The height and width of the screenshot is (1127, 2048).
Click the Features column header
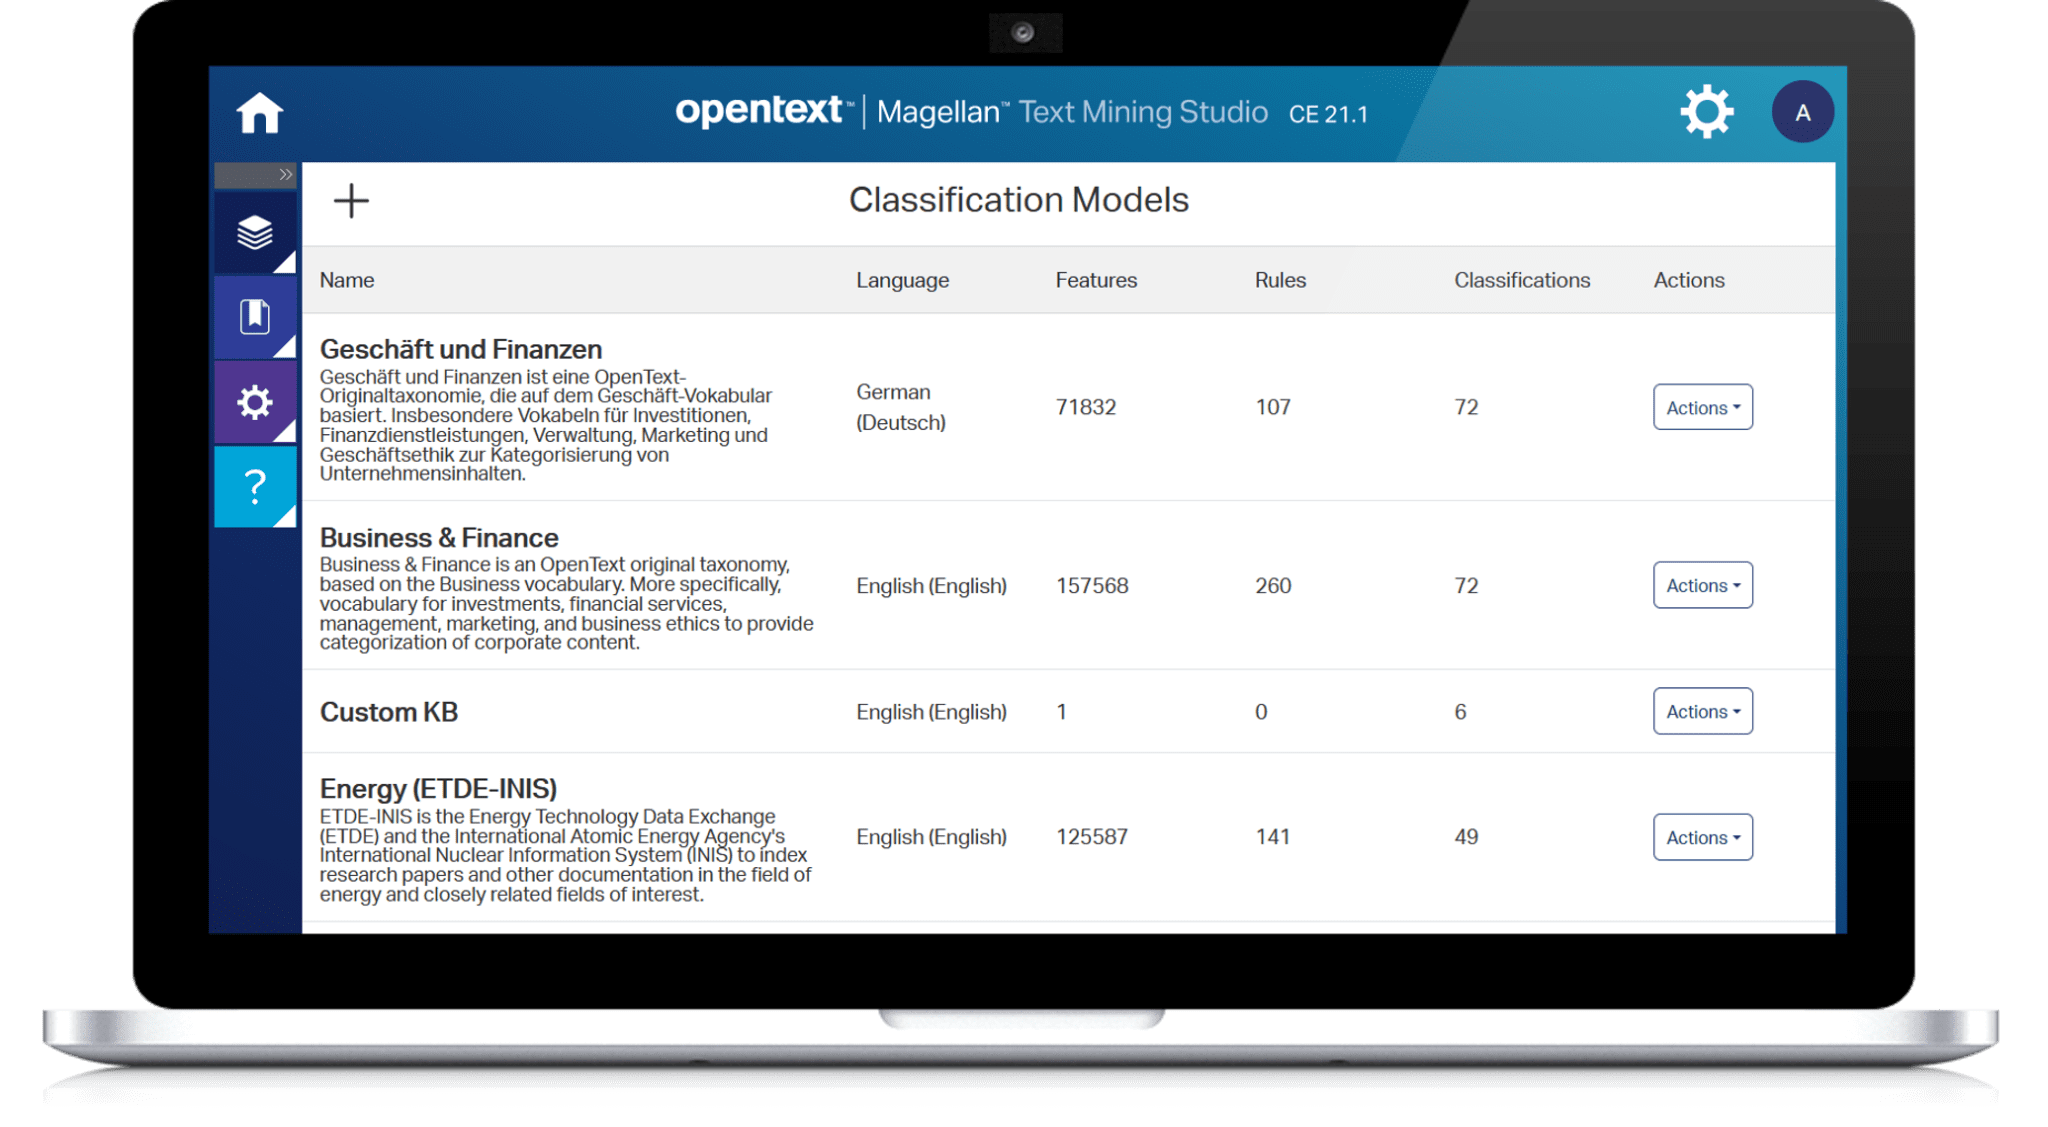1095,280
